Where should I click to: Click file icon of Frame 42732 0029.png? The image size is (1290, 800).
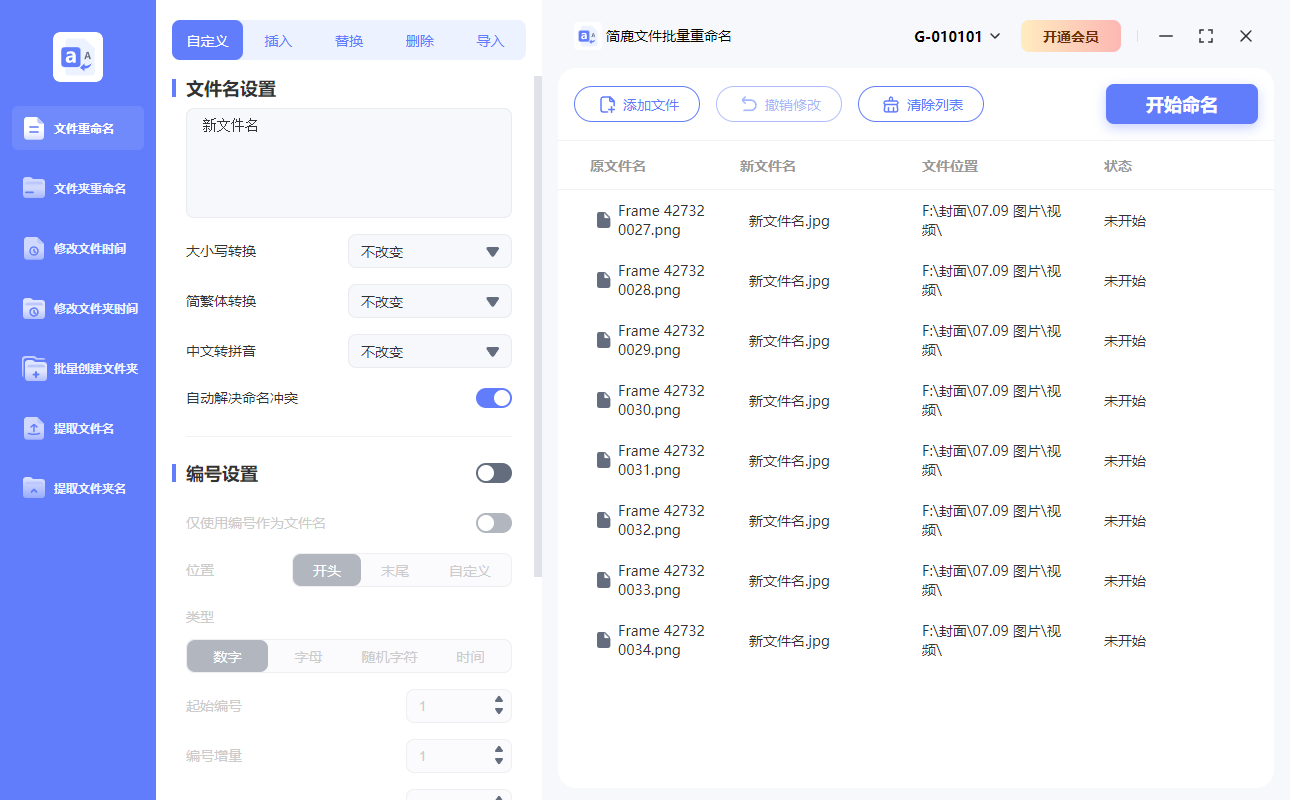click(603, 340)
